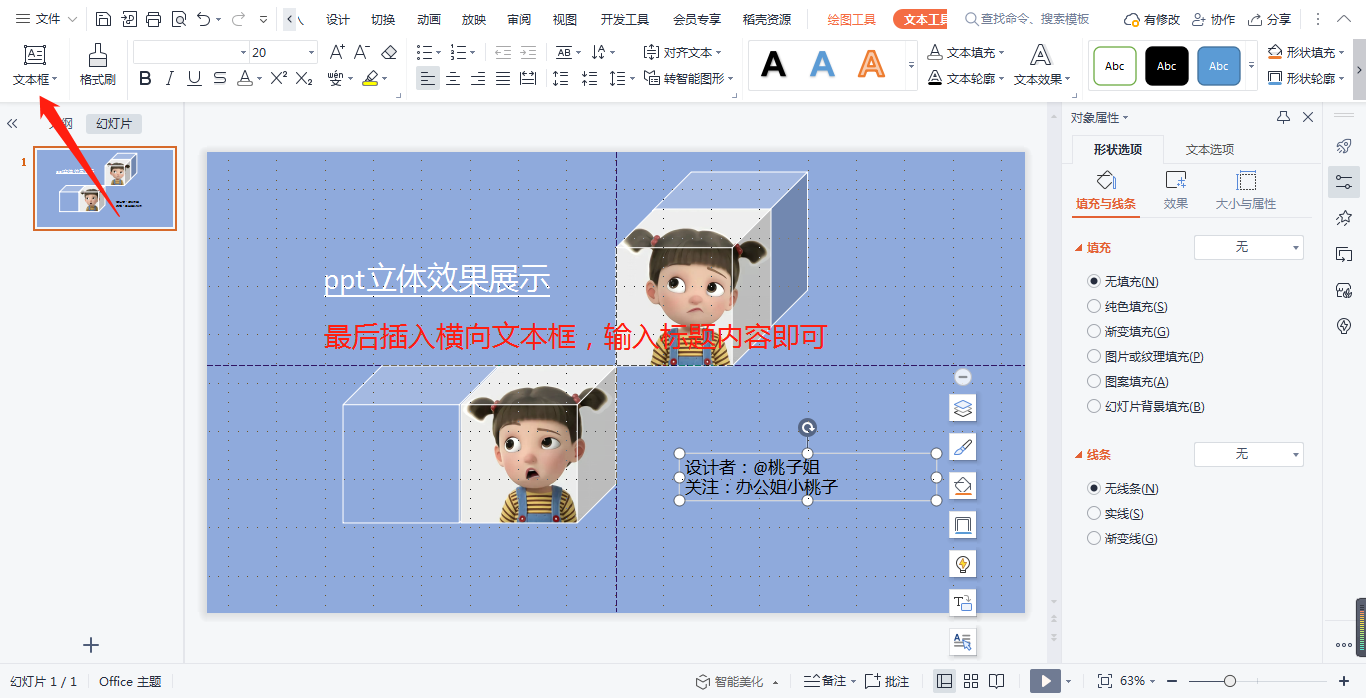Open the fill preset 无 dropdown
The height and width of the screenshot is (698, 1366).
1249,247
